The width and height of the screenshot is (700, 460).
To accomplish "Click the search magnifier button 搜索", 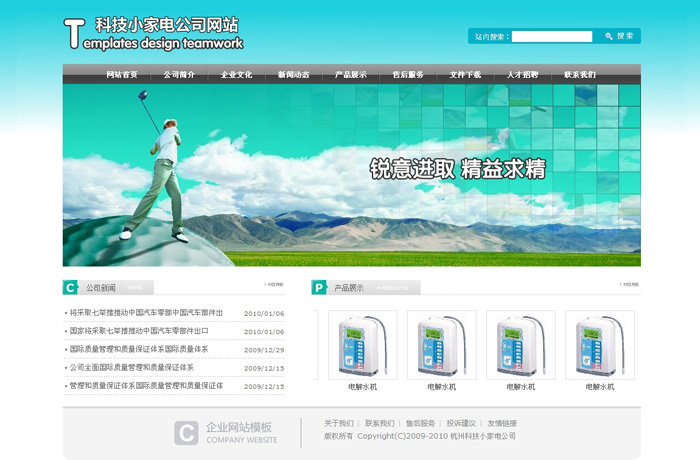I will coord(619,36).
